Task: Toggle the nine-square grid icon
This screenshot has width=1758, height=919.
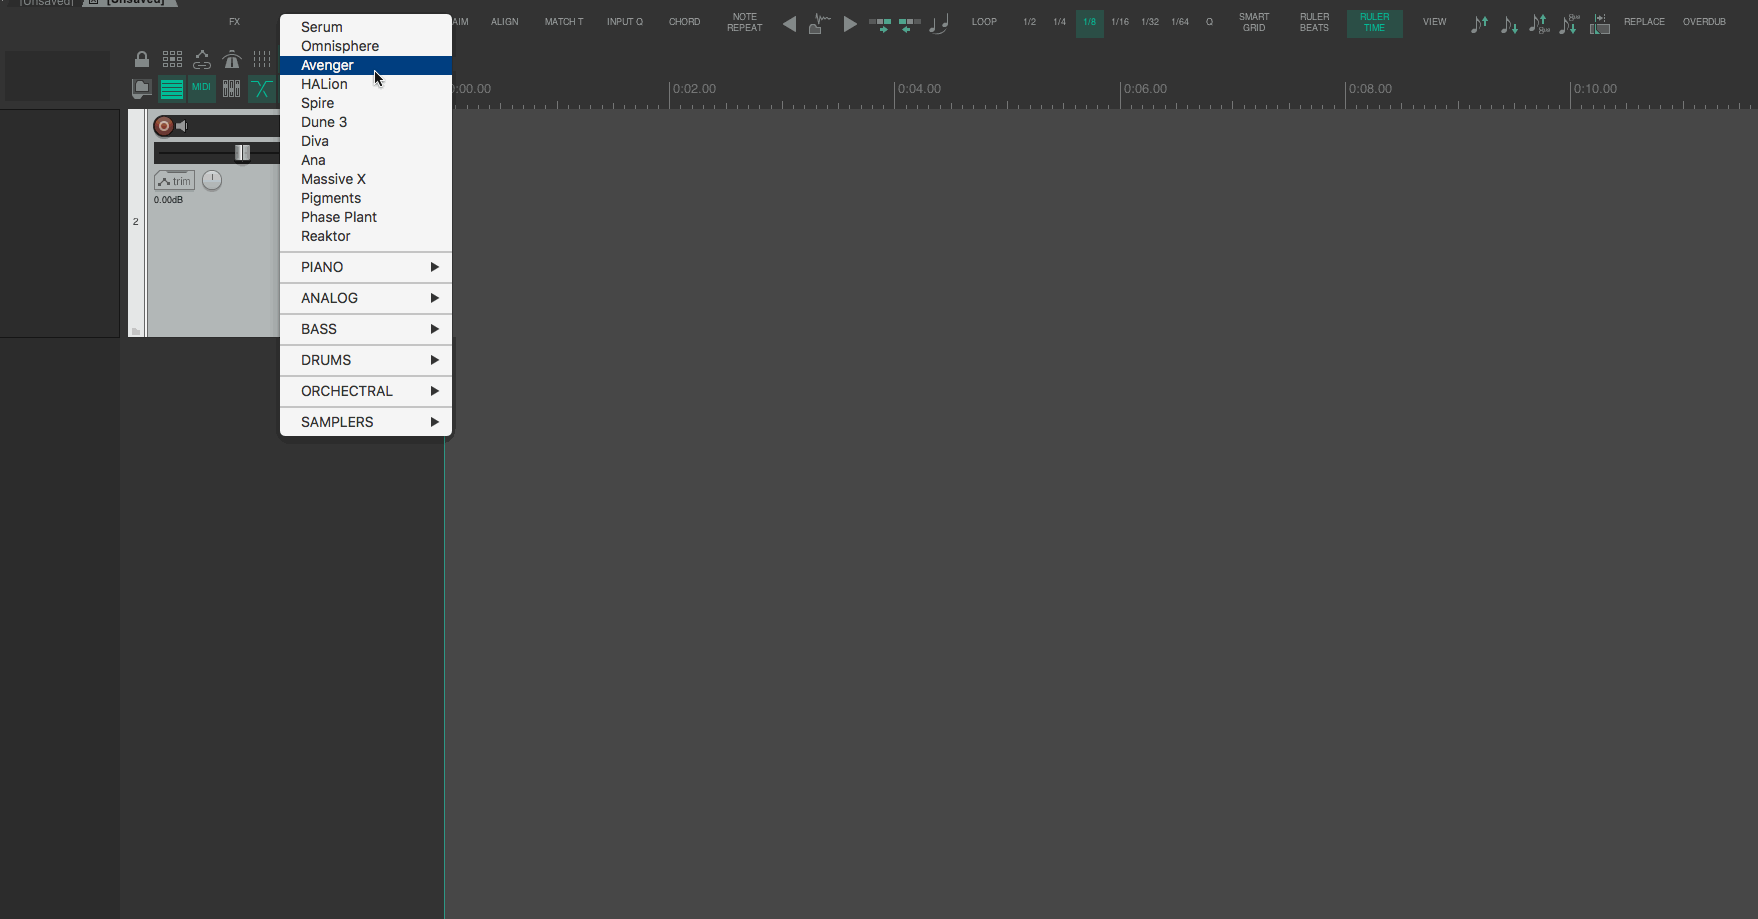Action: point(172,59)
